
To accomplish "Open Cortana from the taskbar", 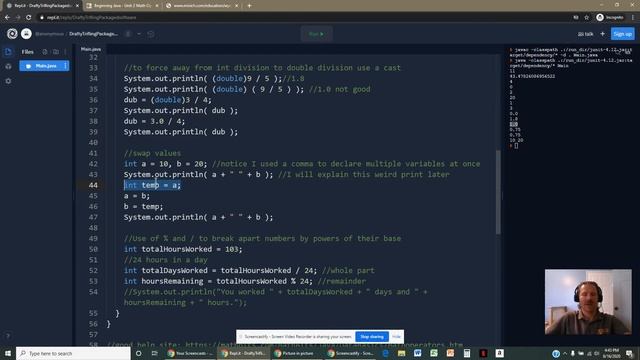I will pos(138,353).
